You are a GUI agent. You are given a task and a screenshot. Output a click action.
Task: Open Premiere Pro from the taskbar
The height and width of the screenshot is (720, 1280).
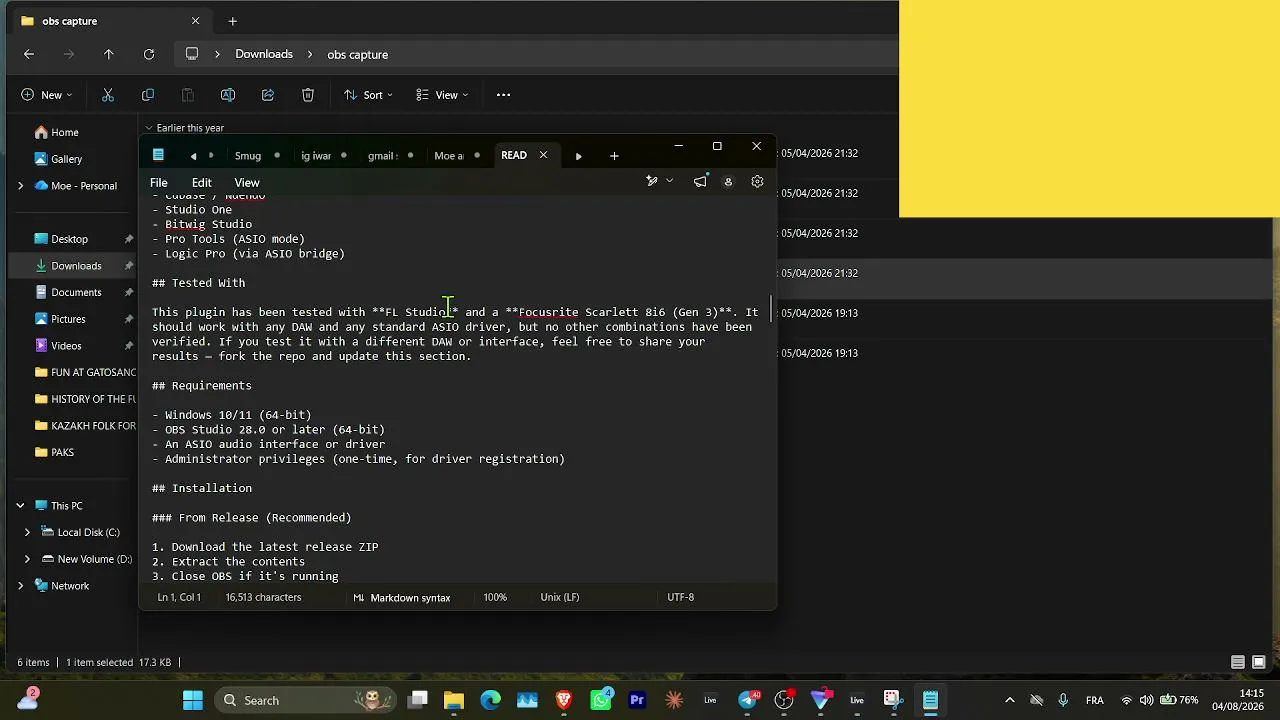637,700
